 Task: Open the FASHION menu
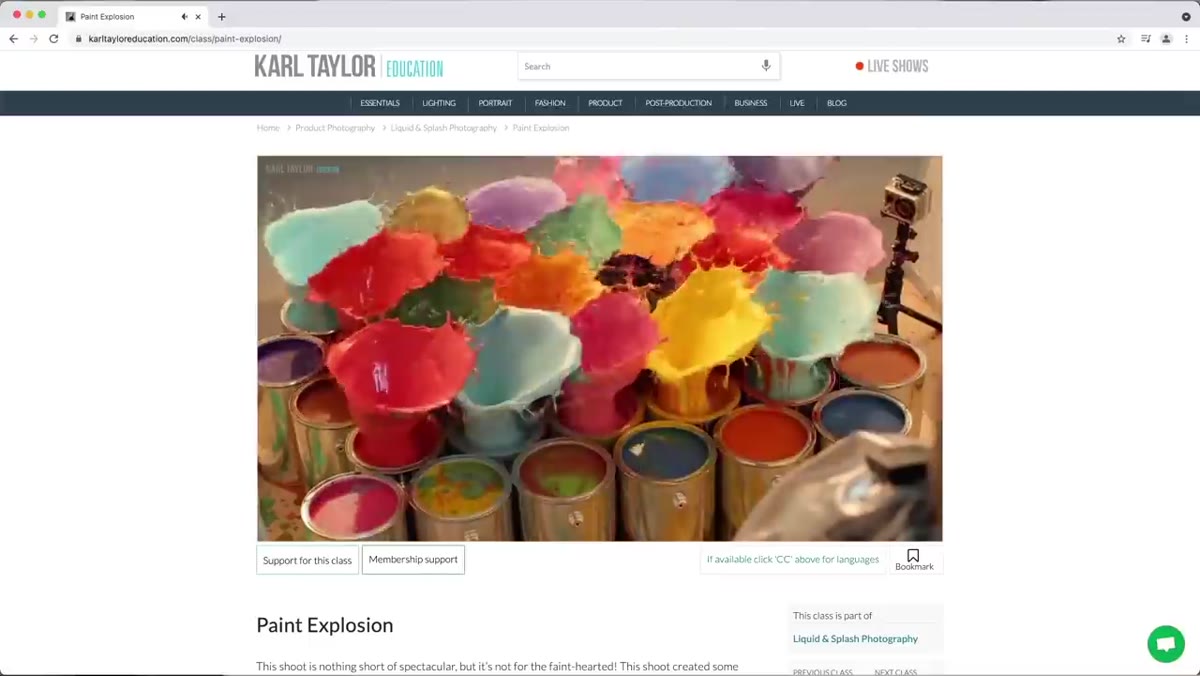tap(550, 103)
